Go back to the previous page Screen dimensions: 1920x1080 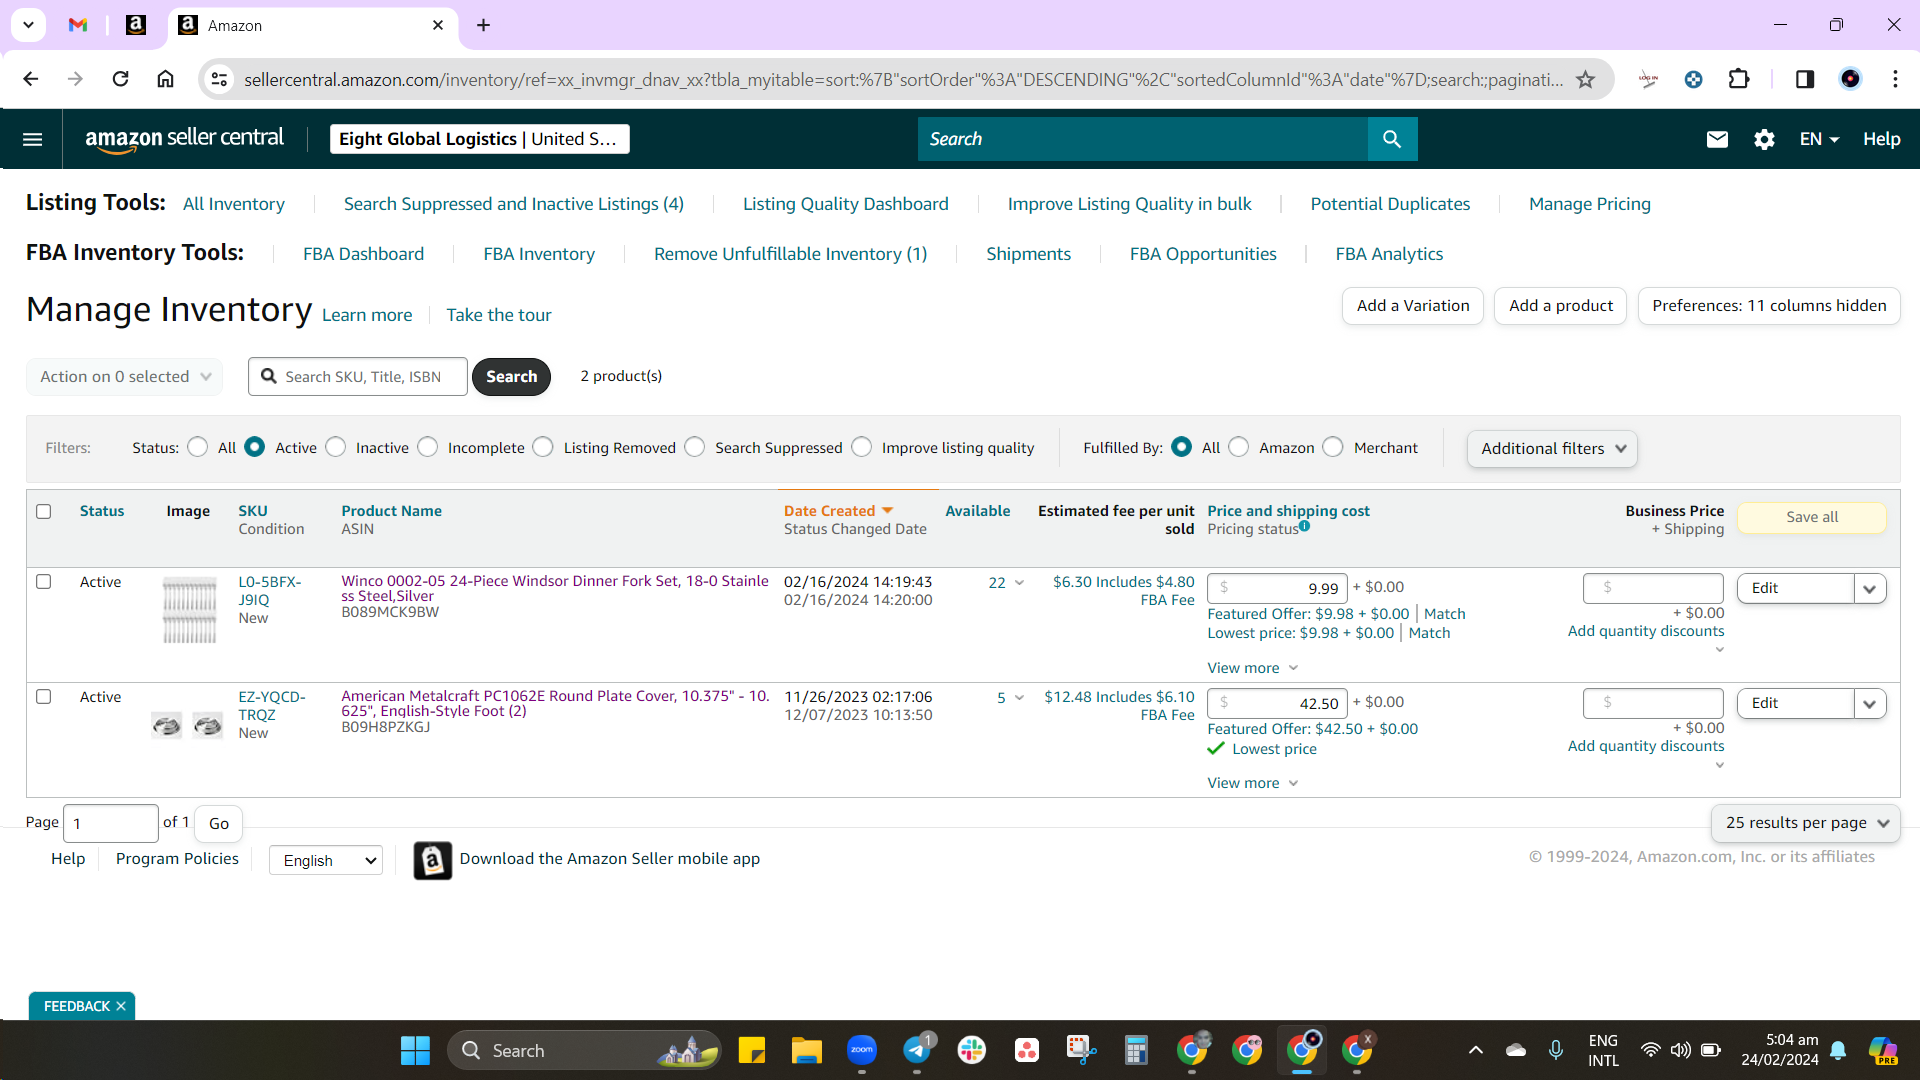click(x=31, y=79)
